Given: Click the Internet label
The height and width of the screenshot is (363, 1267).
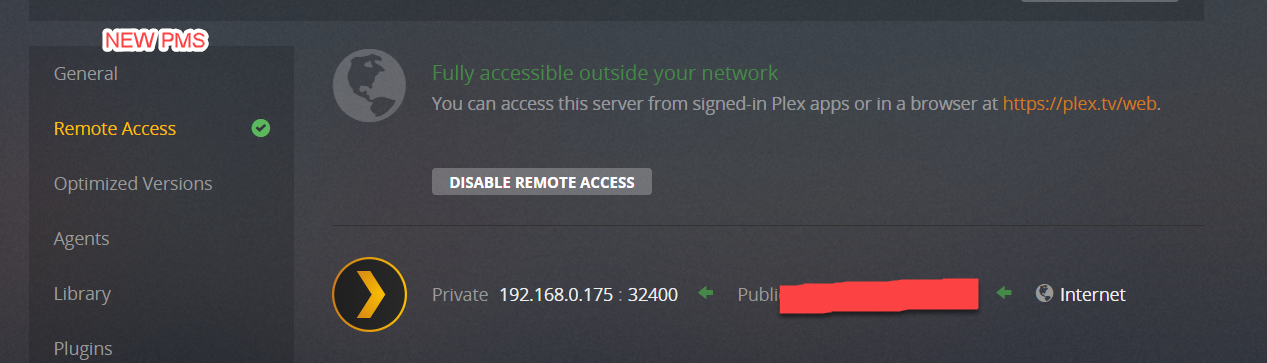Looking at the screenshot, I should (1093, 295).
